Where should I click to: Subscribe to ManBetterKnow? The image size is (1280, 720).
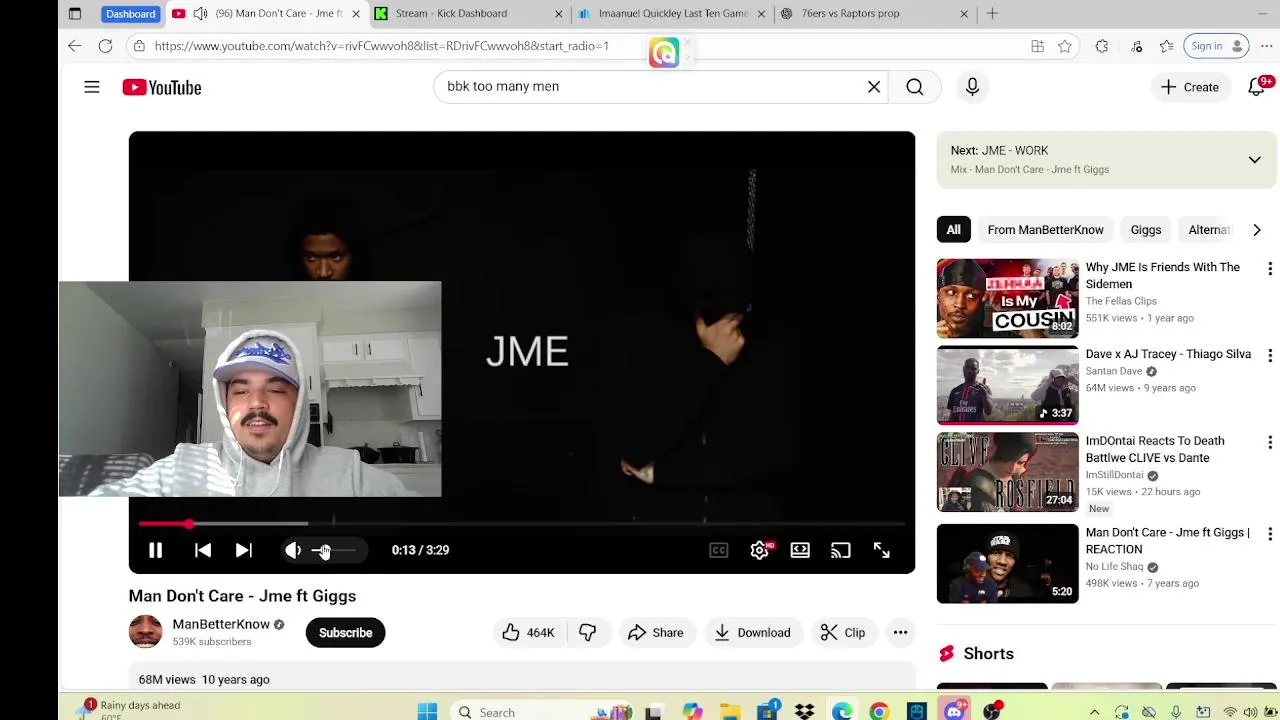(345, 632)
